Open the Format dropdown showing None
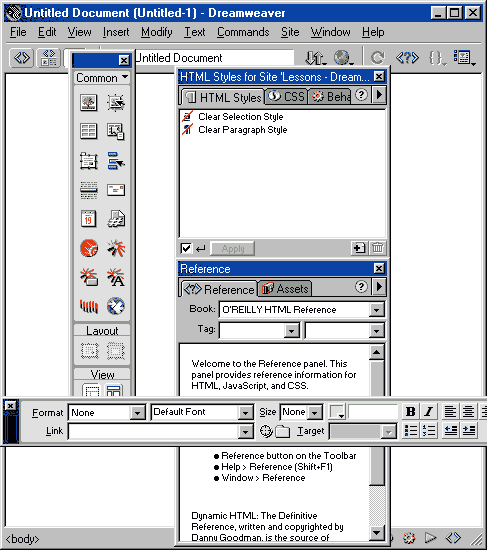This screenshot has height=550, width=487. (107, 412)
